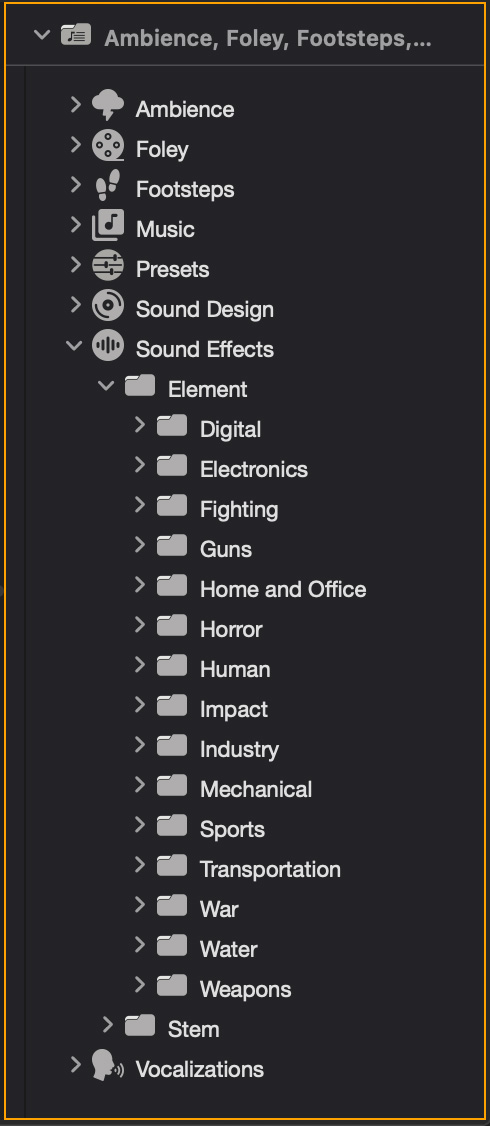The image size is (490, 1126).
Task: Click the Sound Effects waveform icon
Action: [x=108, y=346]
